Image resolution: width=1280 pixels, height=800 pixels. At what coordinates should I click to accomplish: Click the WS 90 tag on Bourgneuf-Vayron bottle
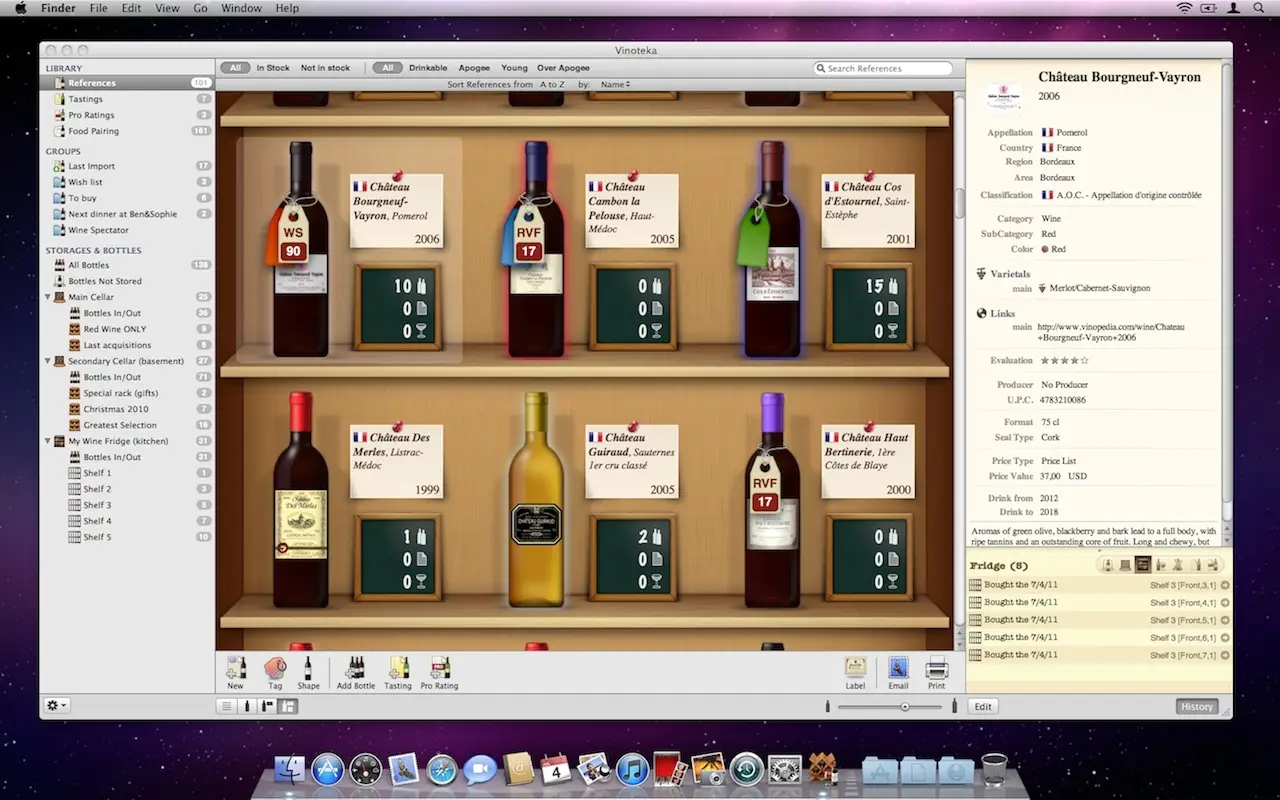(x=292, y=235)
